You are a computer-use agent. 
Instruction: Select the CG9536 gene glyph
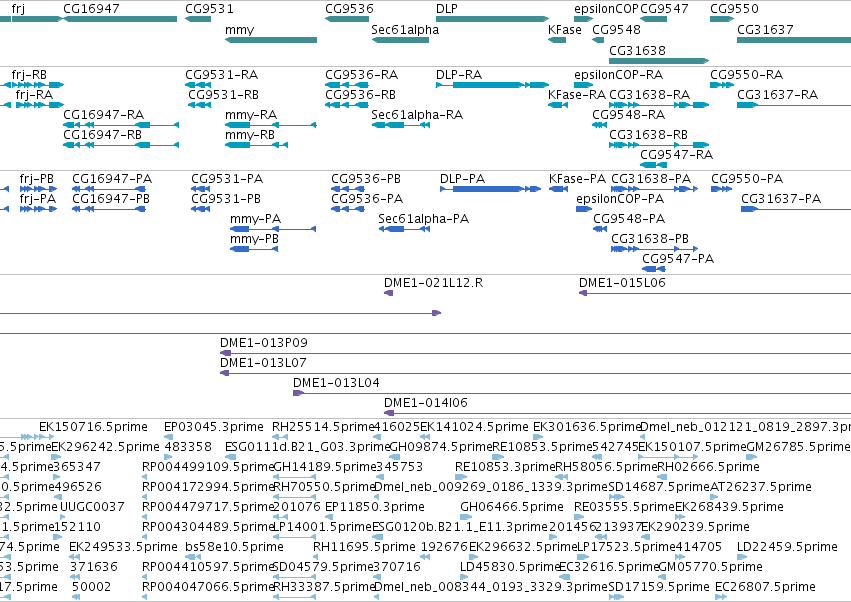pos(347,19)
